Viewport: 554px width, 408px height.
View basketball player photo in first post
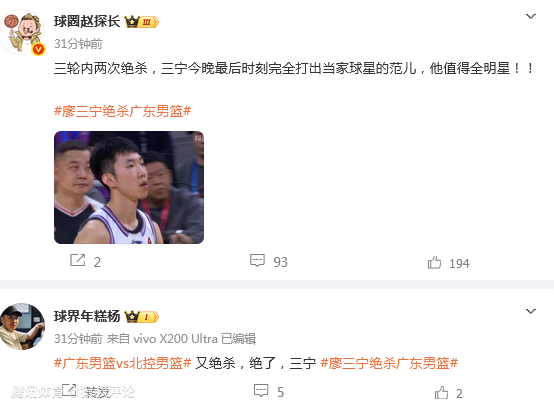point(129,187)
